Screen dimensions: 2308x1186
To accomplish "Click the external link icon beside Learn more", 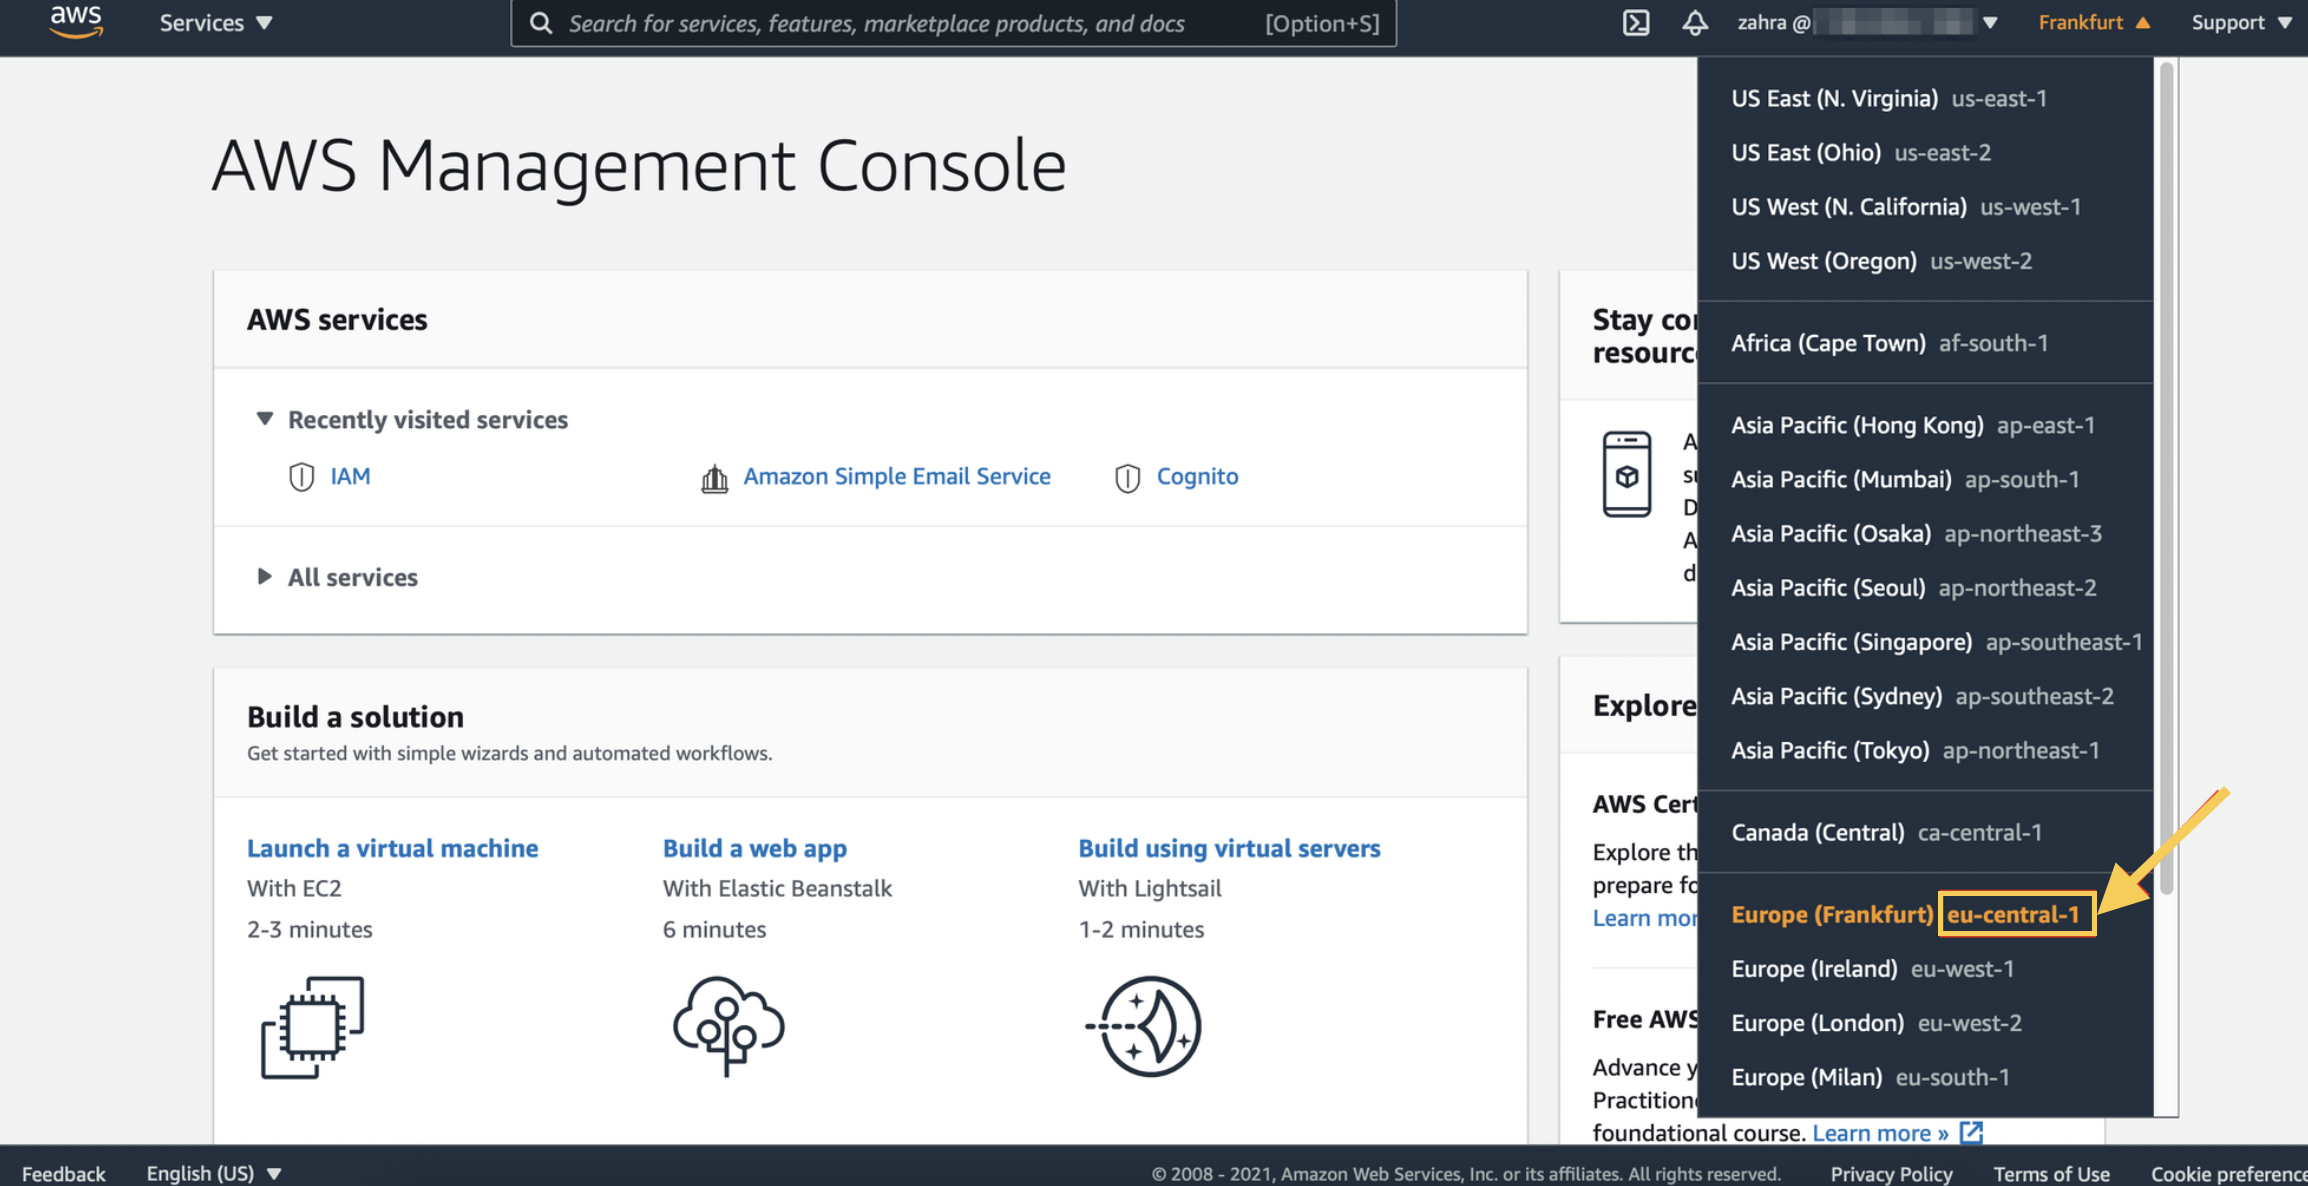I will (1971, 1132).
